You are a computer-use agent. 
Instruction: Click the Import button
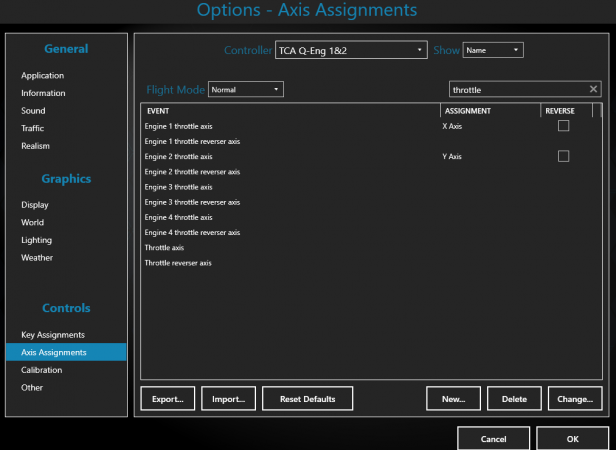tap(229, 399)
